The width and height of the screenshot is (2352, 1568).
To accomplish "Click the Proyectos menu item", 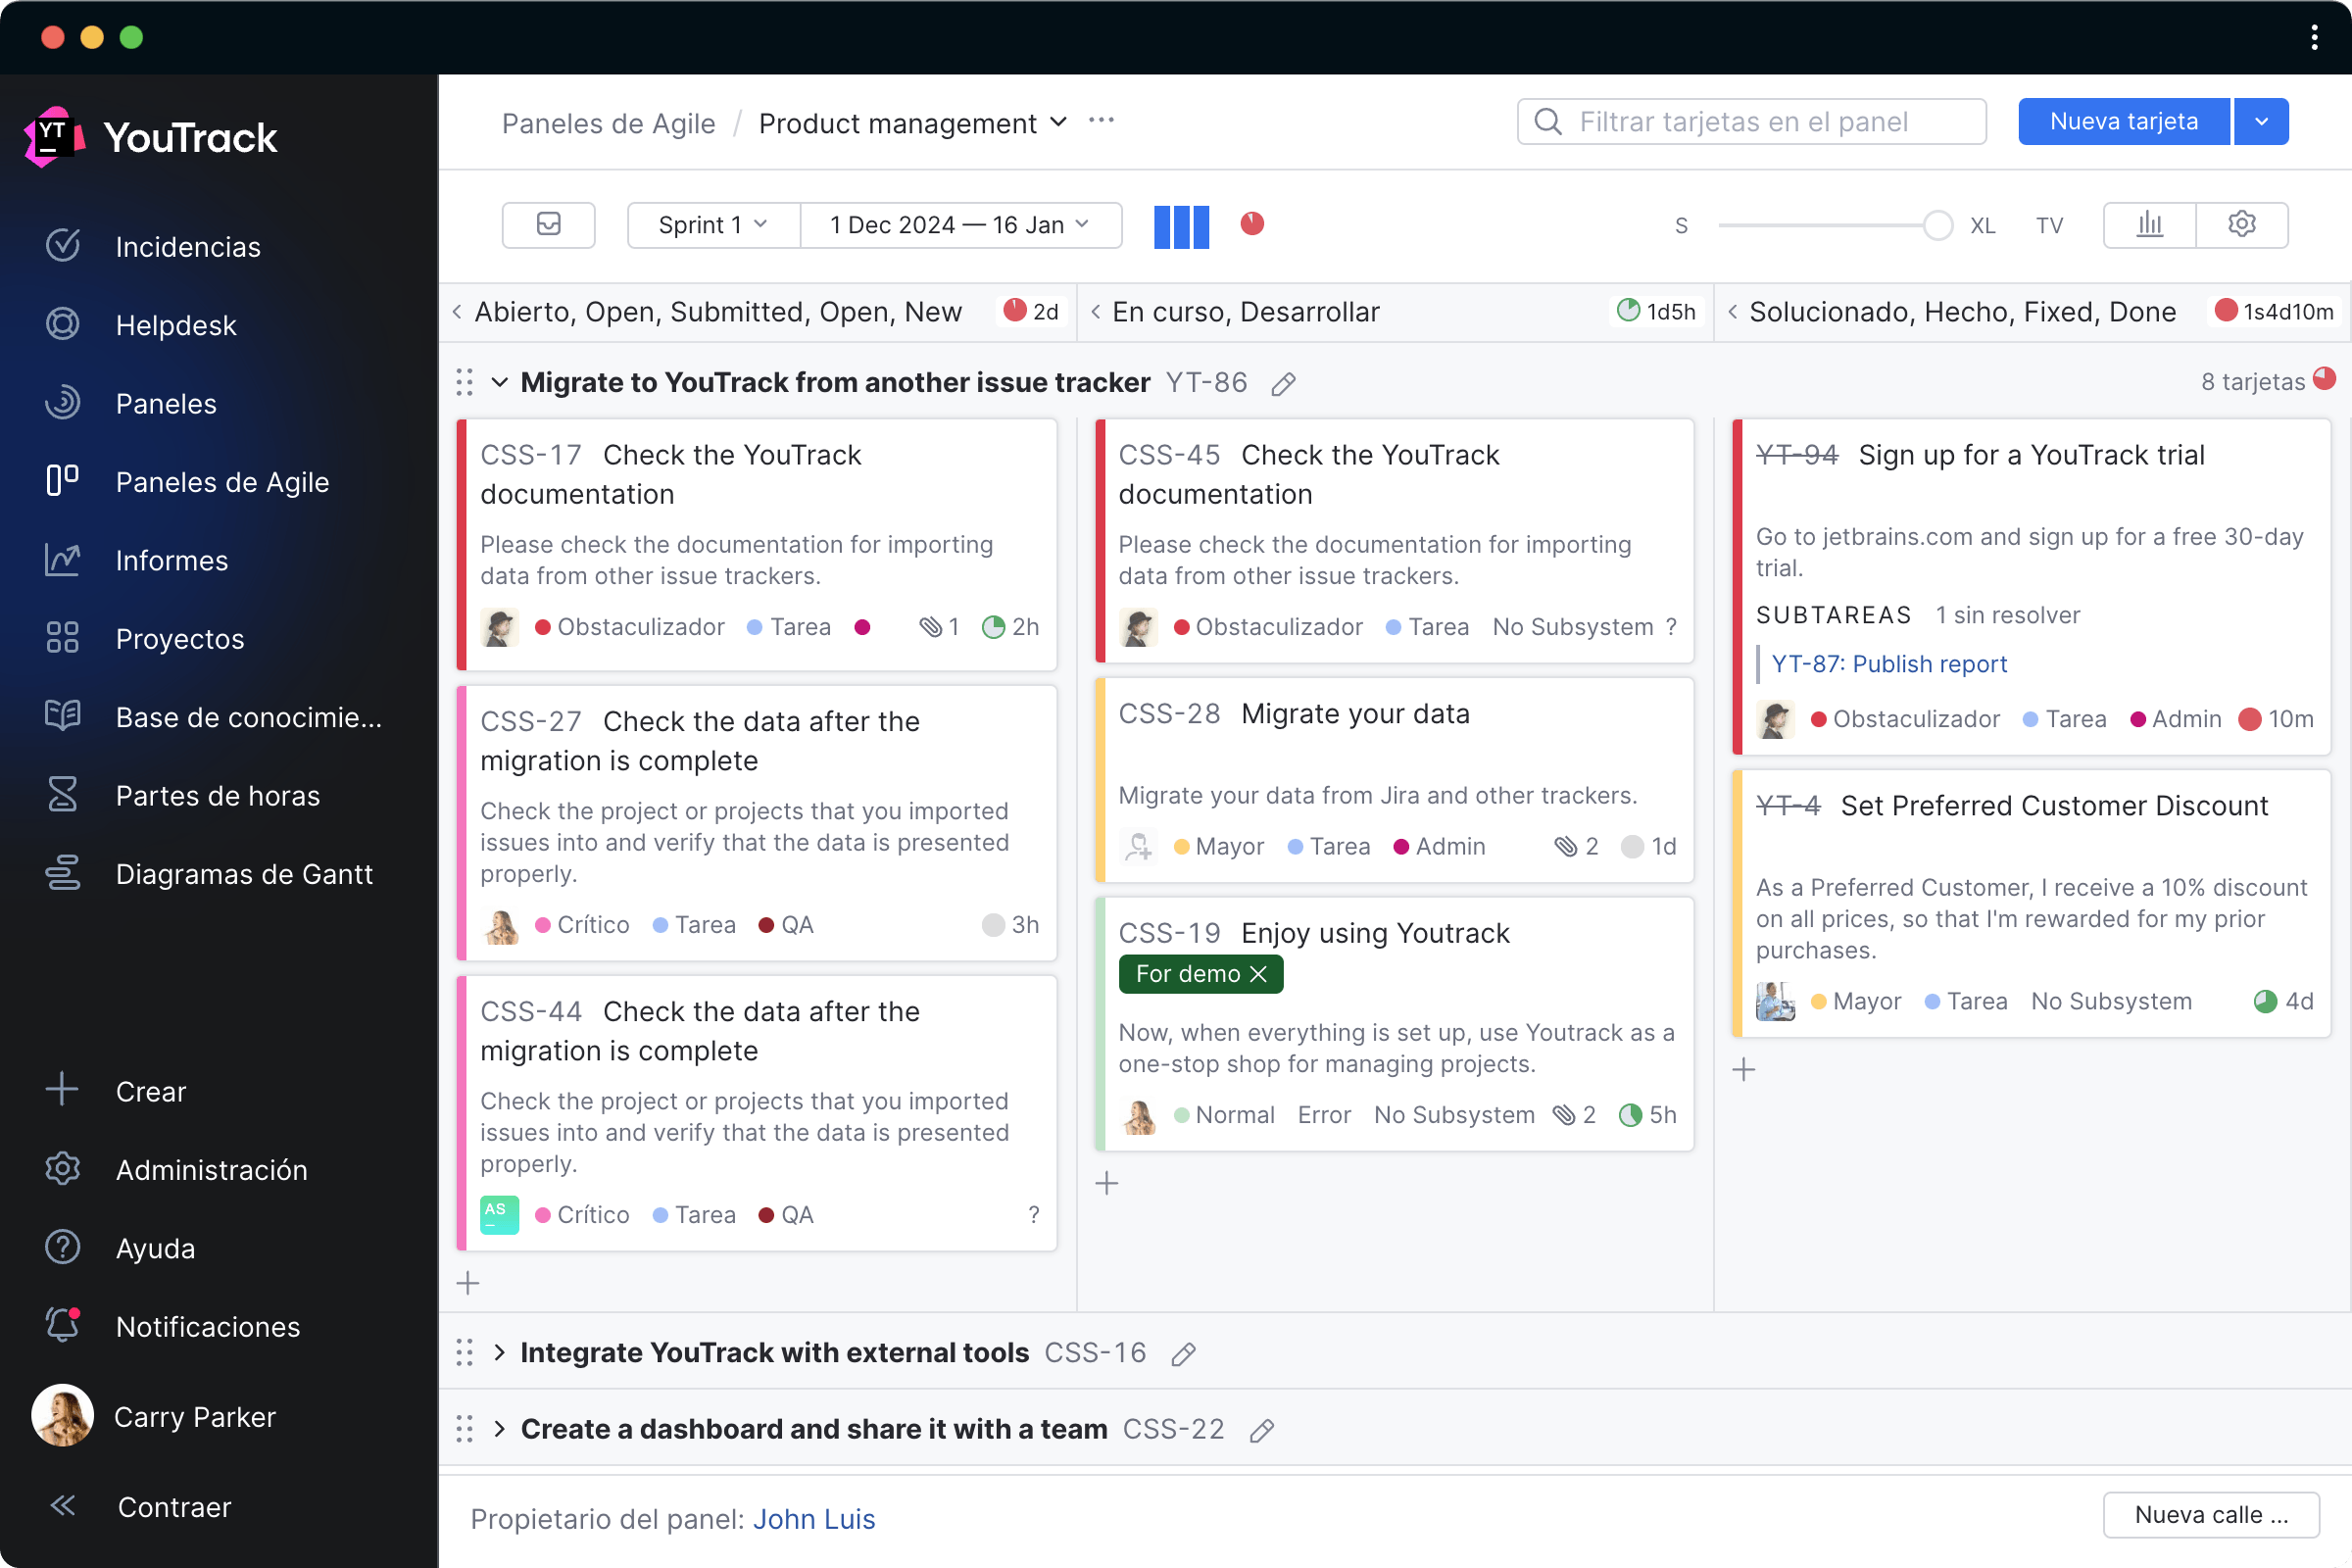I will [178, 637].
